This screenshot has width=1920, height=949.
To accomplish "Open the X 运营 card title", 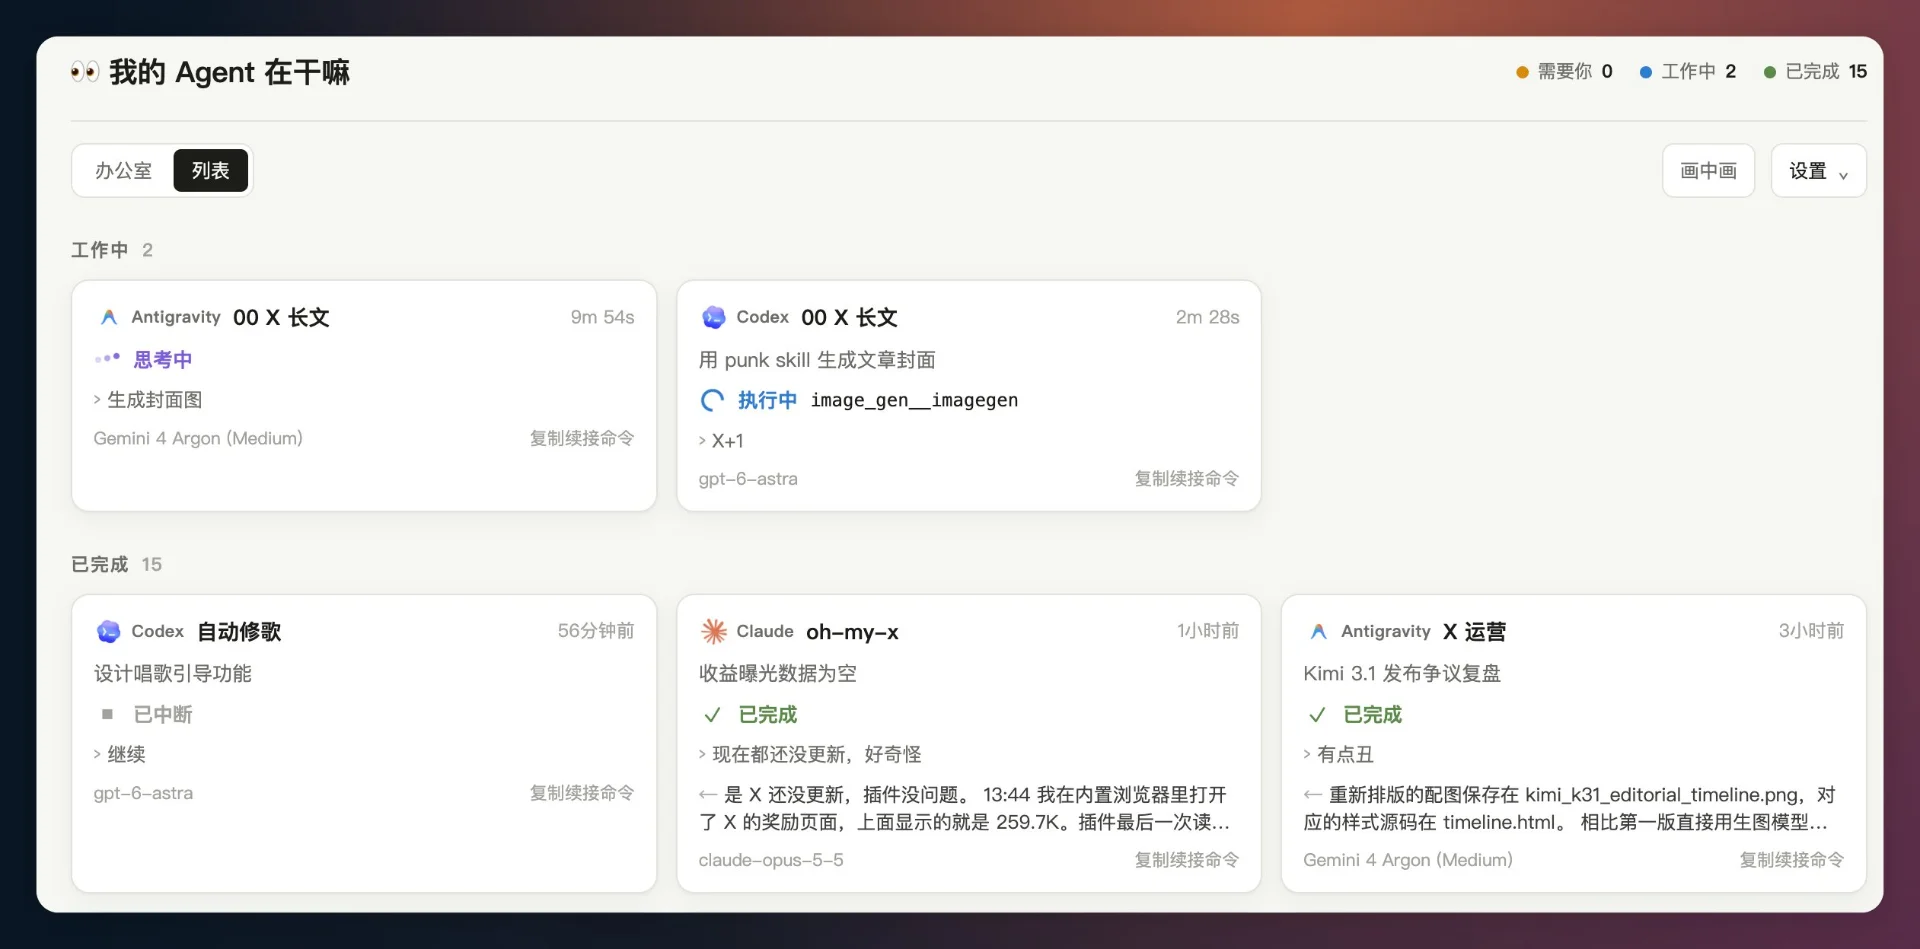I will [1474, 631].
